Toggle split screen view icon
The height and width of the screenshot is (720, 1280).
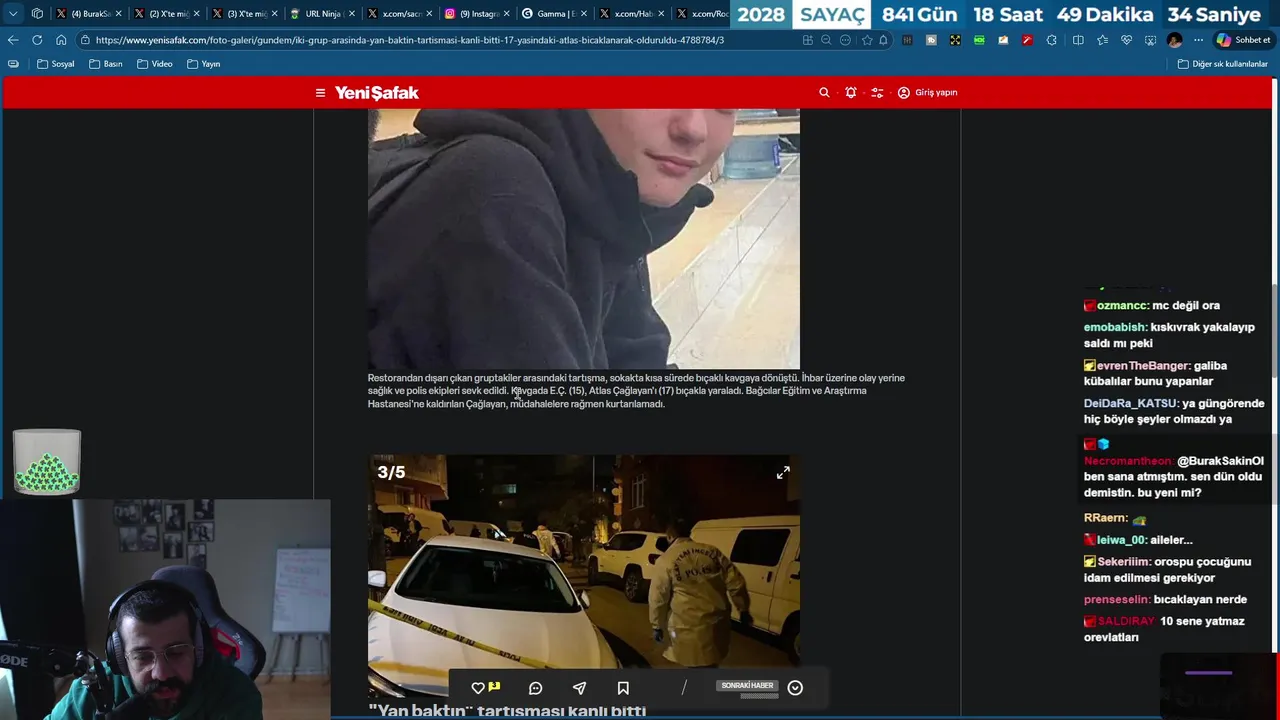[x=1078, y=40]
